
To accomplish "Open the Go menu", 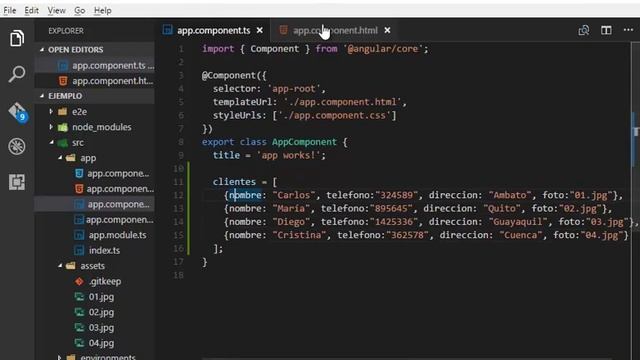I will click(80, 10).
